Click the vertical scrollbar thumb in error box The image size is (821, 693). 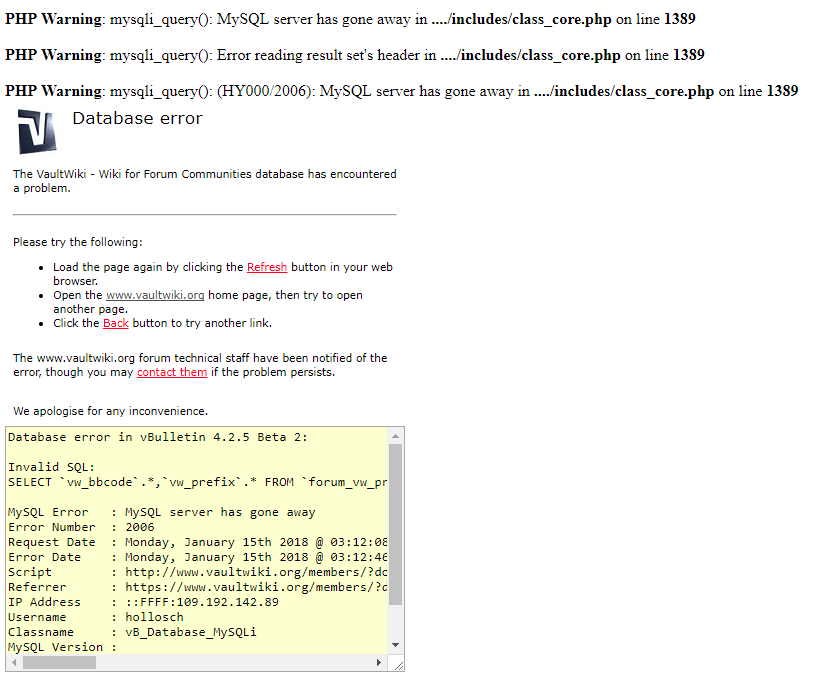pyautogui.click(x=395, y=525)
